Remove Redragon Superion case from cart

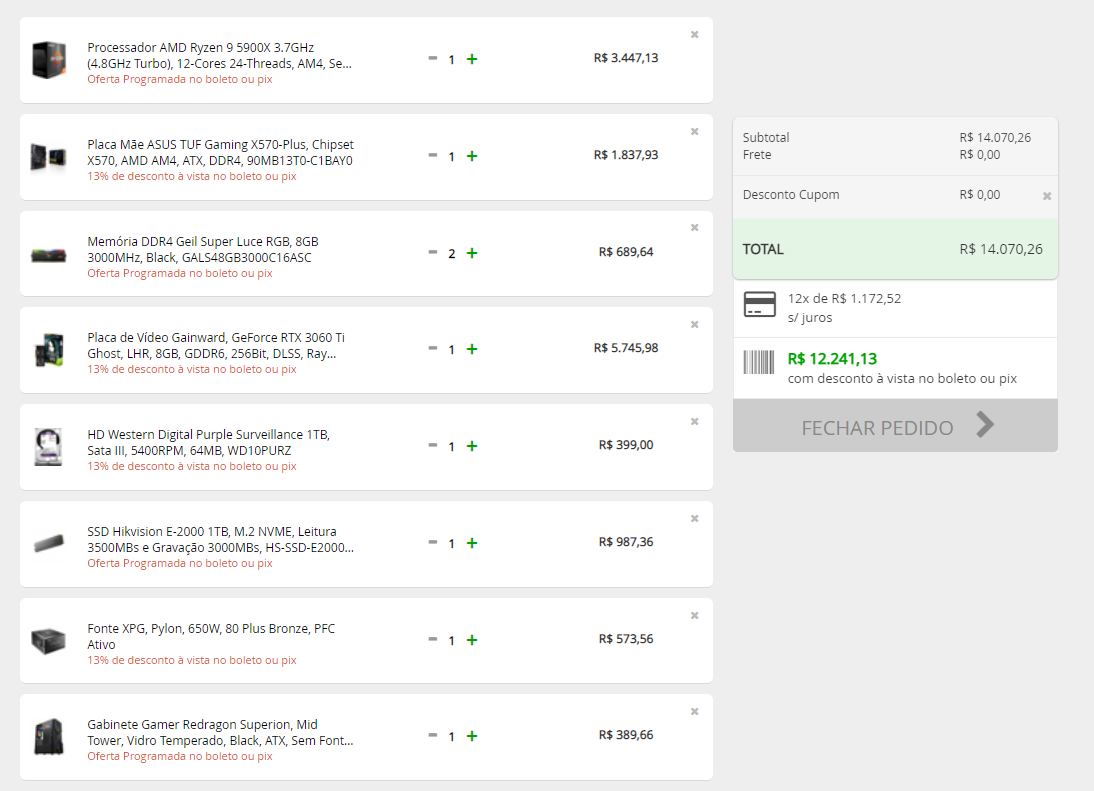coord(694,711)
